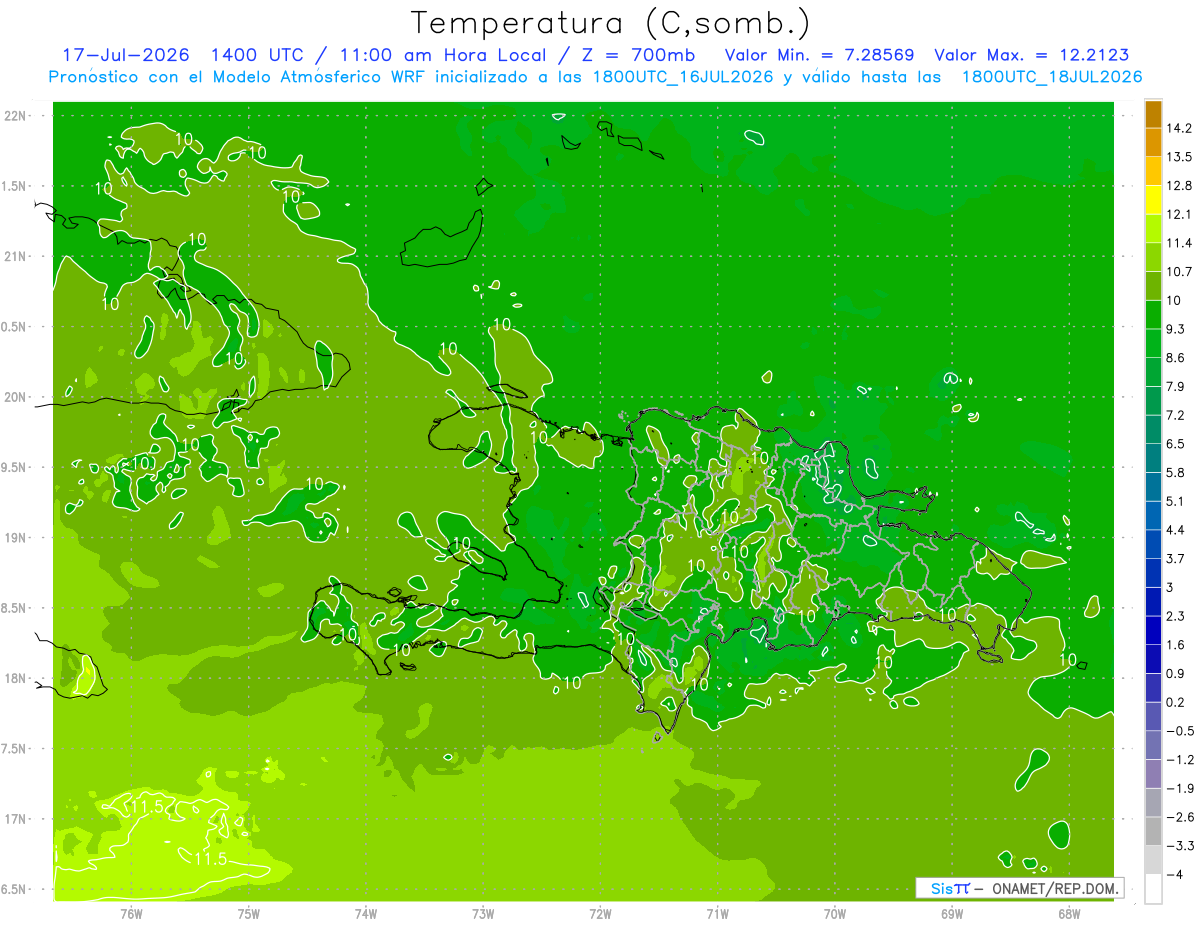Click the '76W' longitude axis label
This screenshot has width=1200, height=927.
(131, 913)
